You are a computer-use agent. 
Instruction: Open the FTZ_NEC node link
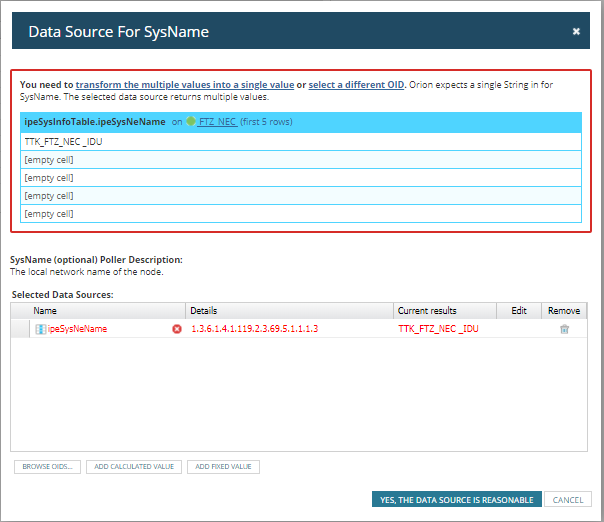(217, 122)
